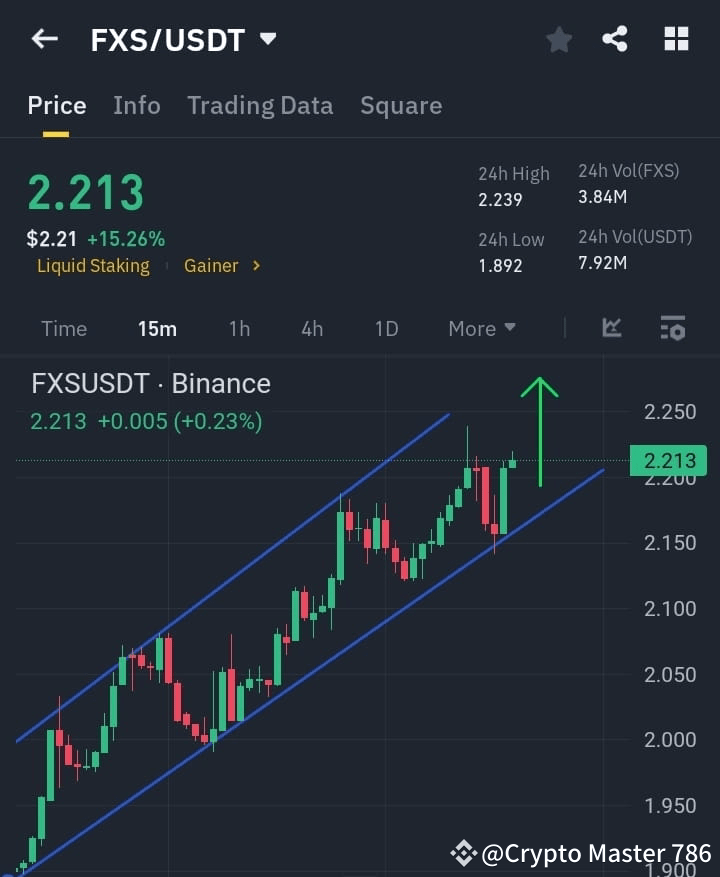The width and height of the screenshot is (720, 877).
Task: Open the Liquid Staking link
Action: [x=93, y=266]
